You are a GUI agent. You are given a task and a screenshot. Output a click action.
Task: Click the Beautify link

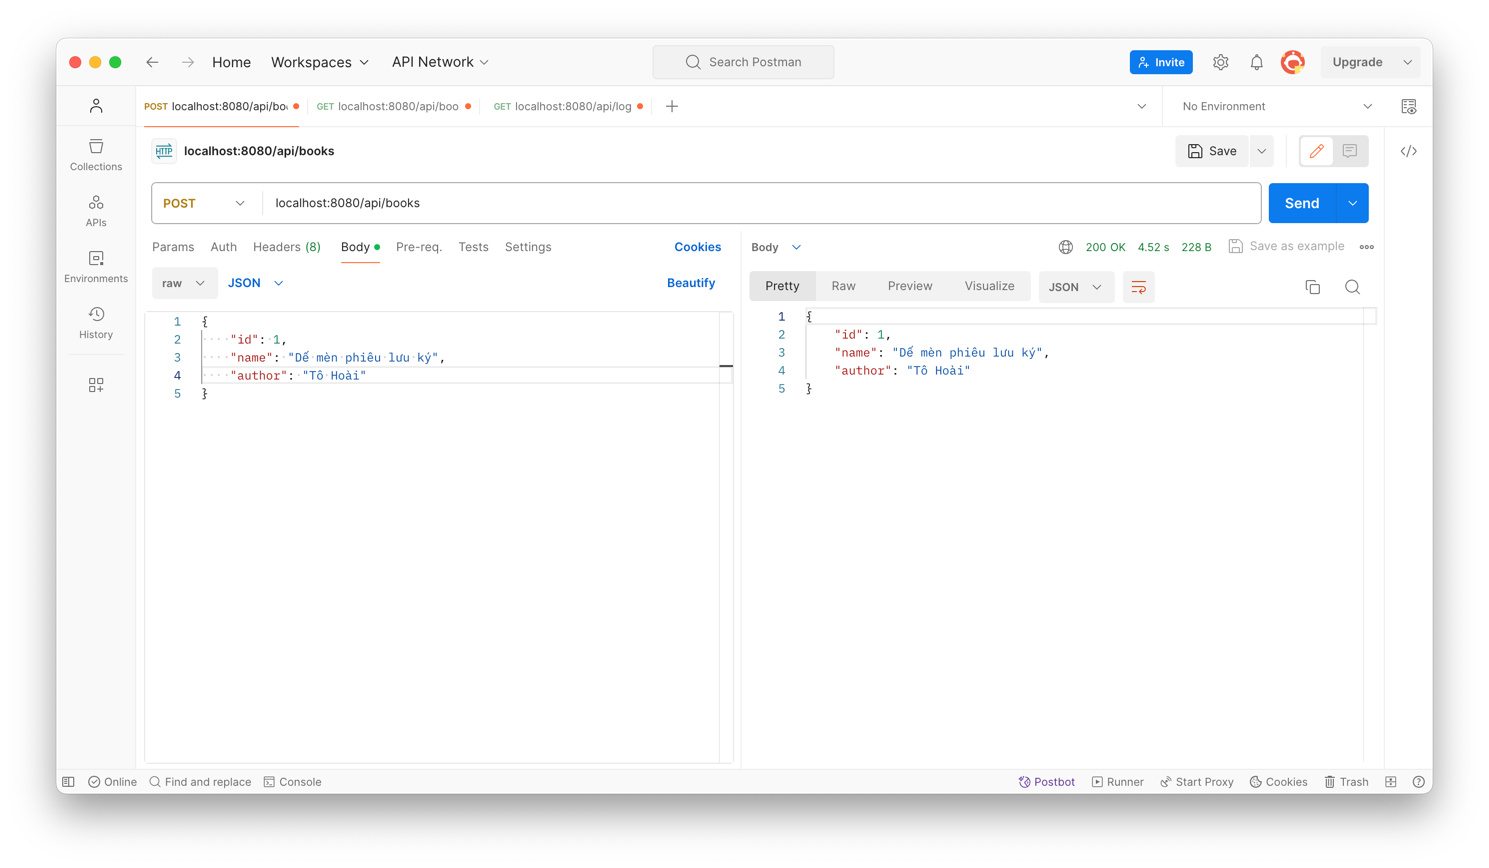(x=690, y=283)
